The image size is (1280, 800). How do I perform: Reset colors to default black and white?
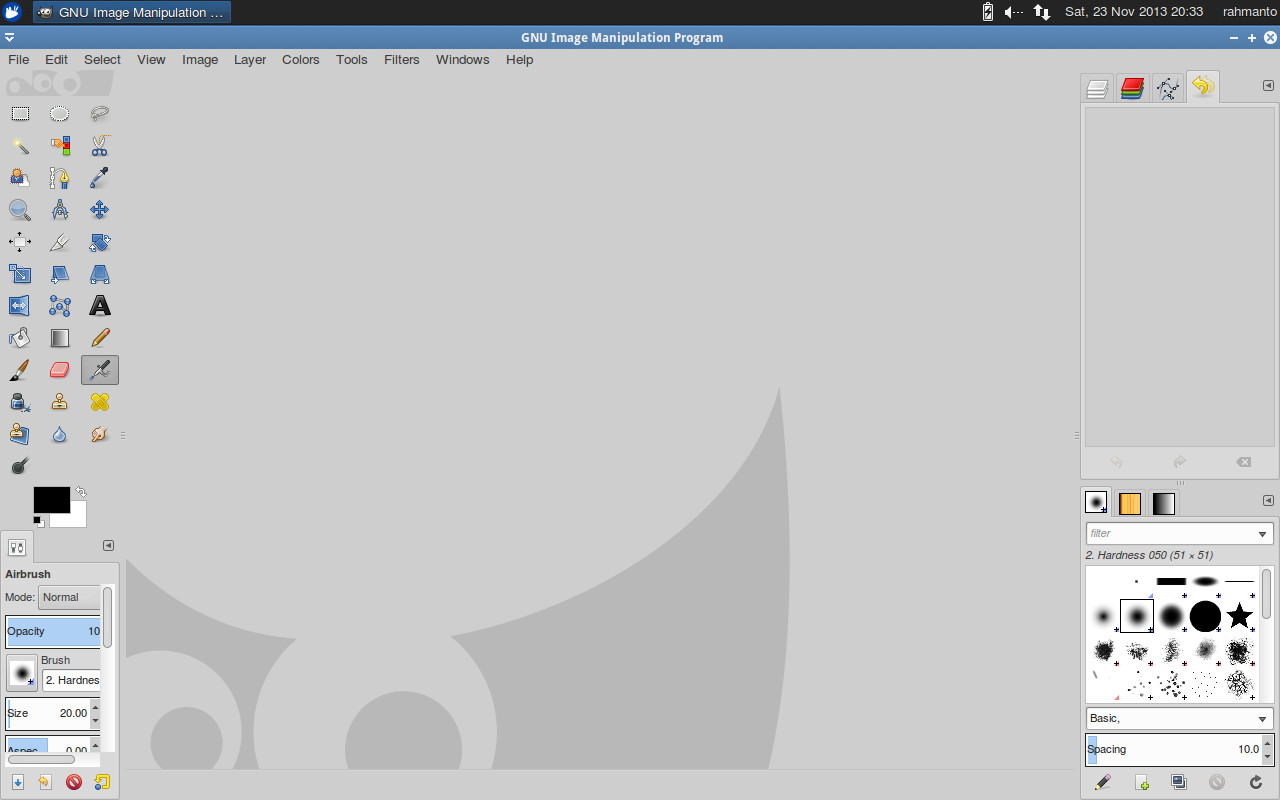39,521
